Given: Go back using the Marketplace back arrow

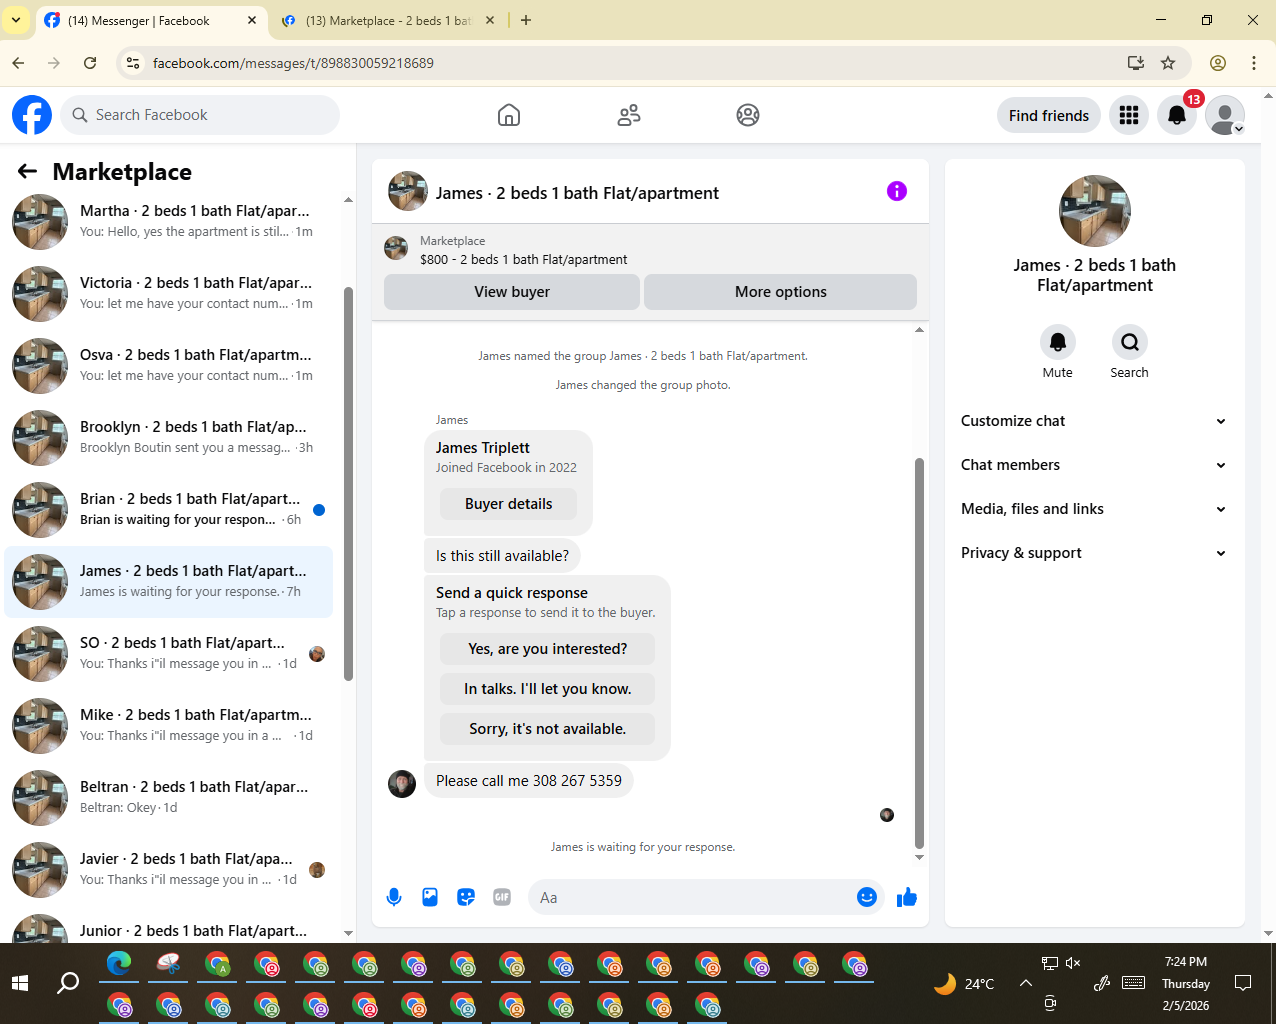Looking at the screenshot, I should 27,172.
